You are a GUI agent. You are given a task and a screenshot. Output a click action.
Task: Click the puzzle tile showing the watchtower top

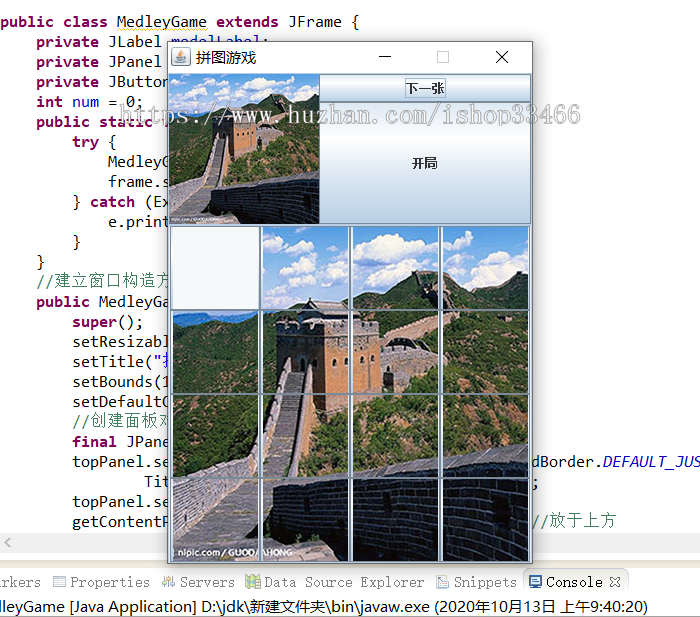click(305, 352)
